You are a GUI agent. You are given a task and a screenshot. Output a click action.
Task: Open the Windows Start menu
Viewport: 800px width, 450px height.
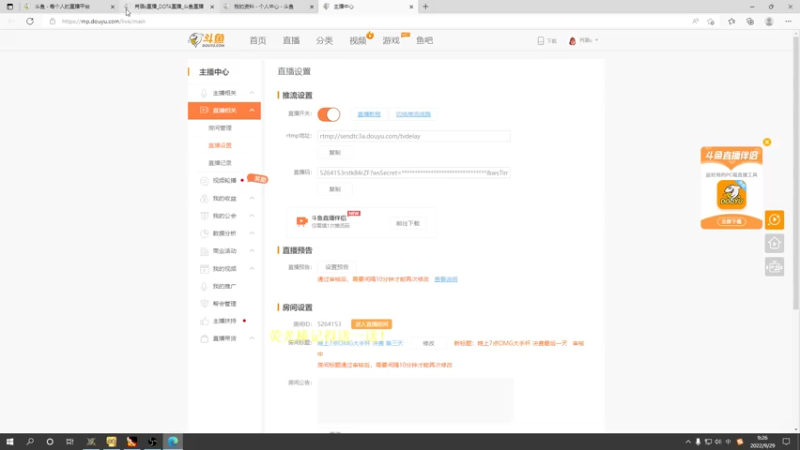10,442
